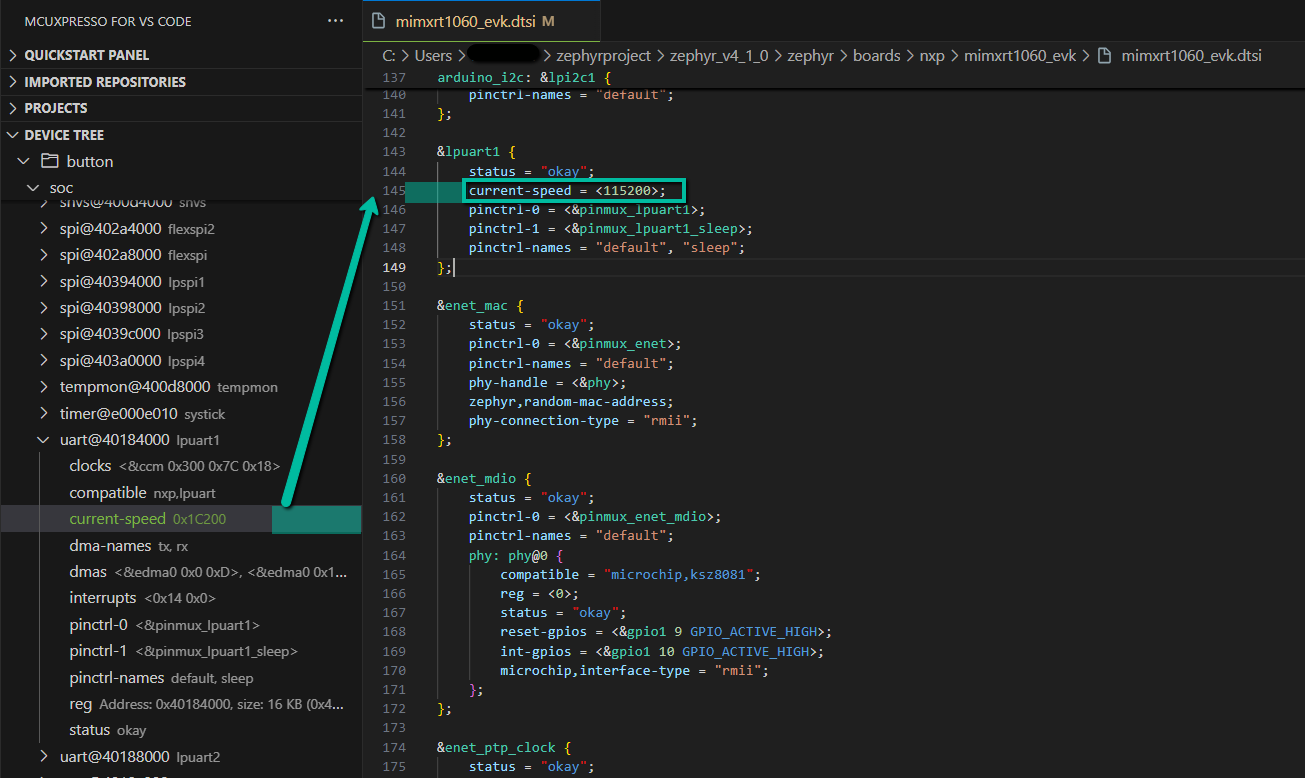Viewport: 1305px width, 778px height.
Task: Click the file icon at the end of the breadcrumb
Action: [x=1103, y=55]
